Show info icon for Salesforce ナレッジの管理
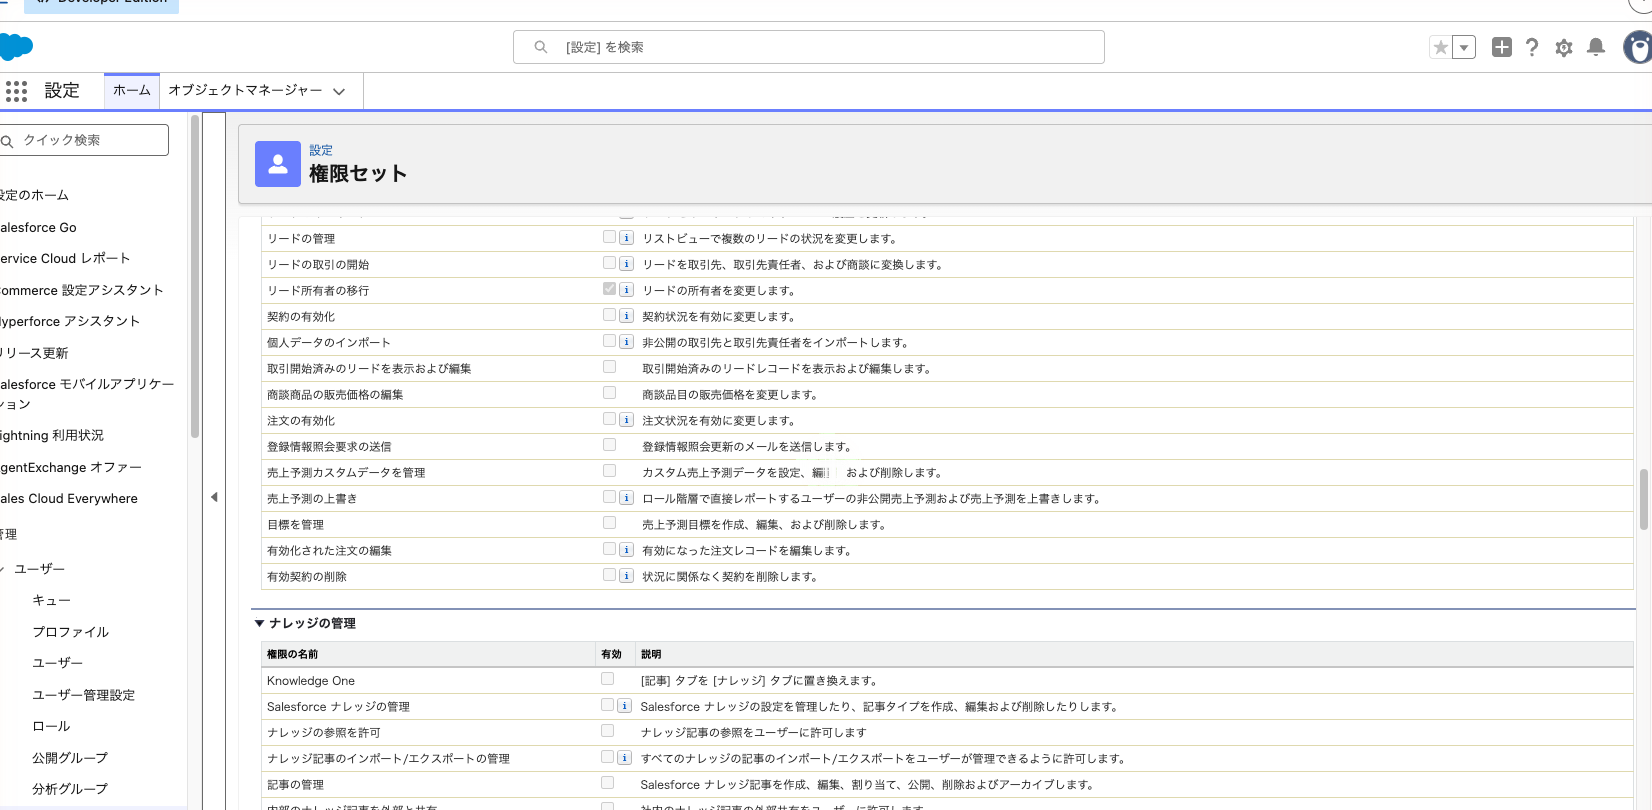Screen dimensions: 1652x810 (624, 706)
